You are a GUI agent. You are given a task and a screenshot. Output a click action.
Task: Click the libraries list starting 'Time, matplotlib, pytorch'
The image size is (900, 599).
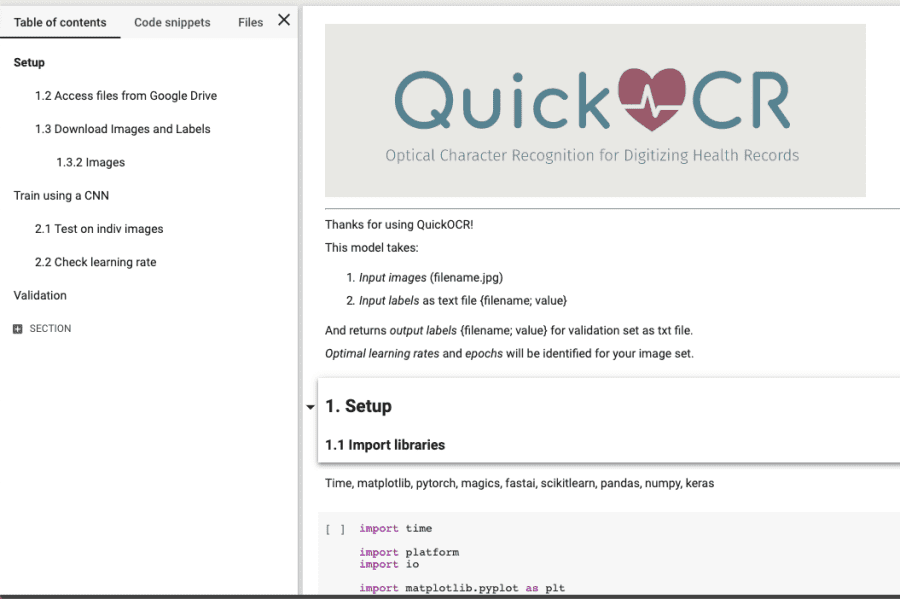click(519, 483)
